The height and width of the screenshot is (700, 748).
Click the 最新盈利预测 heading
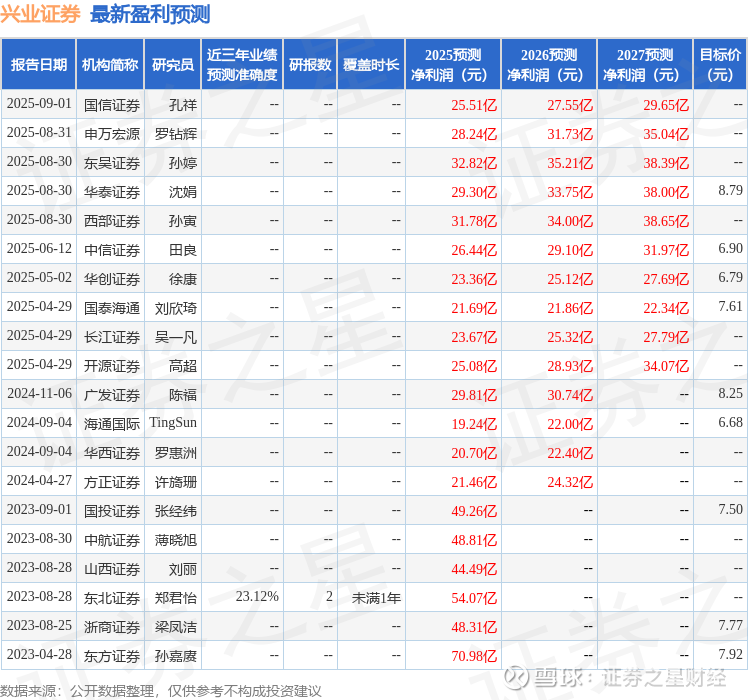coord(150,14)
